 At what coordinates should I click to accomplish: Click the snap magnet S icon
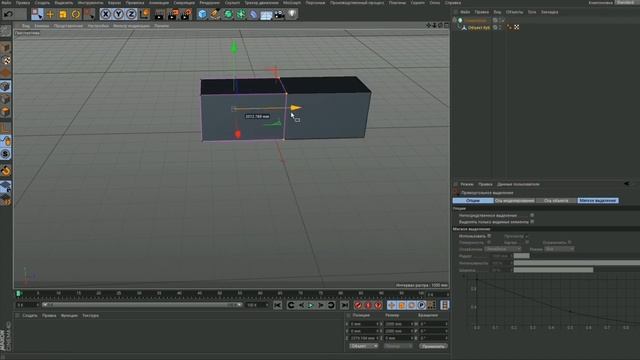click(x=6, y=154)
